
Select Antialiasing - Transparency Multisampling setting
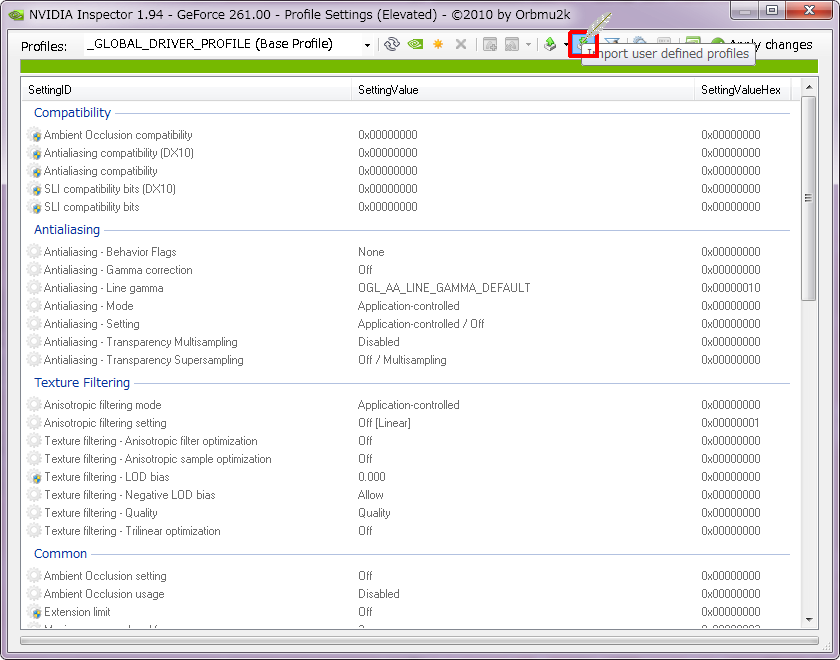click(x=140, y=342)
